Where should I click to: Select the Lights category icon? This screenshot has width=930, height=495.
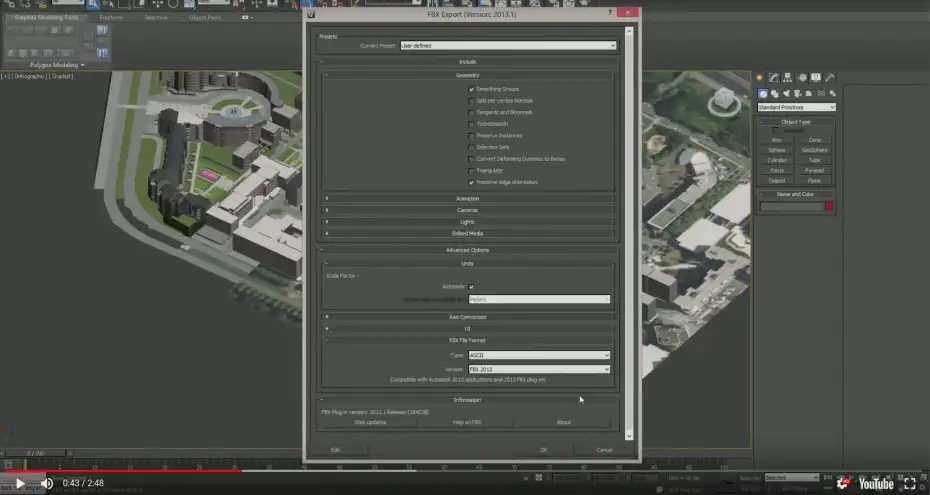click(x=786, y=94)
